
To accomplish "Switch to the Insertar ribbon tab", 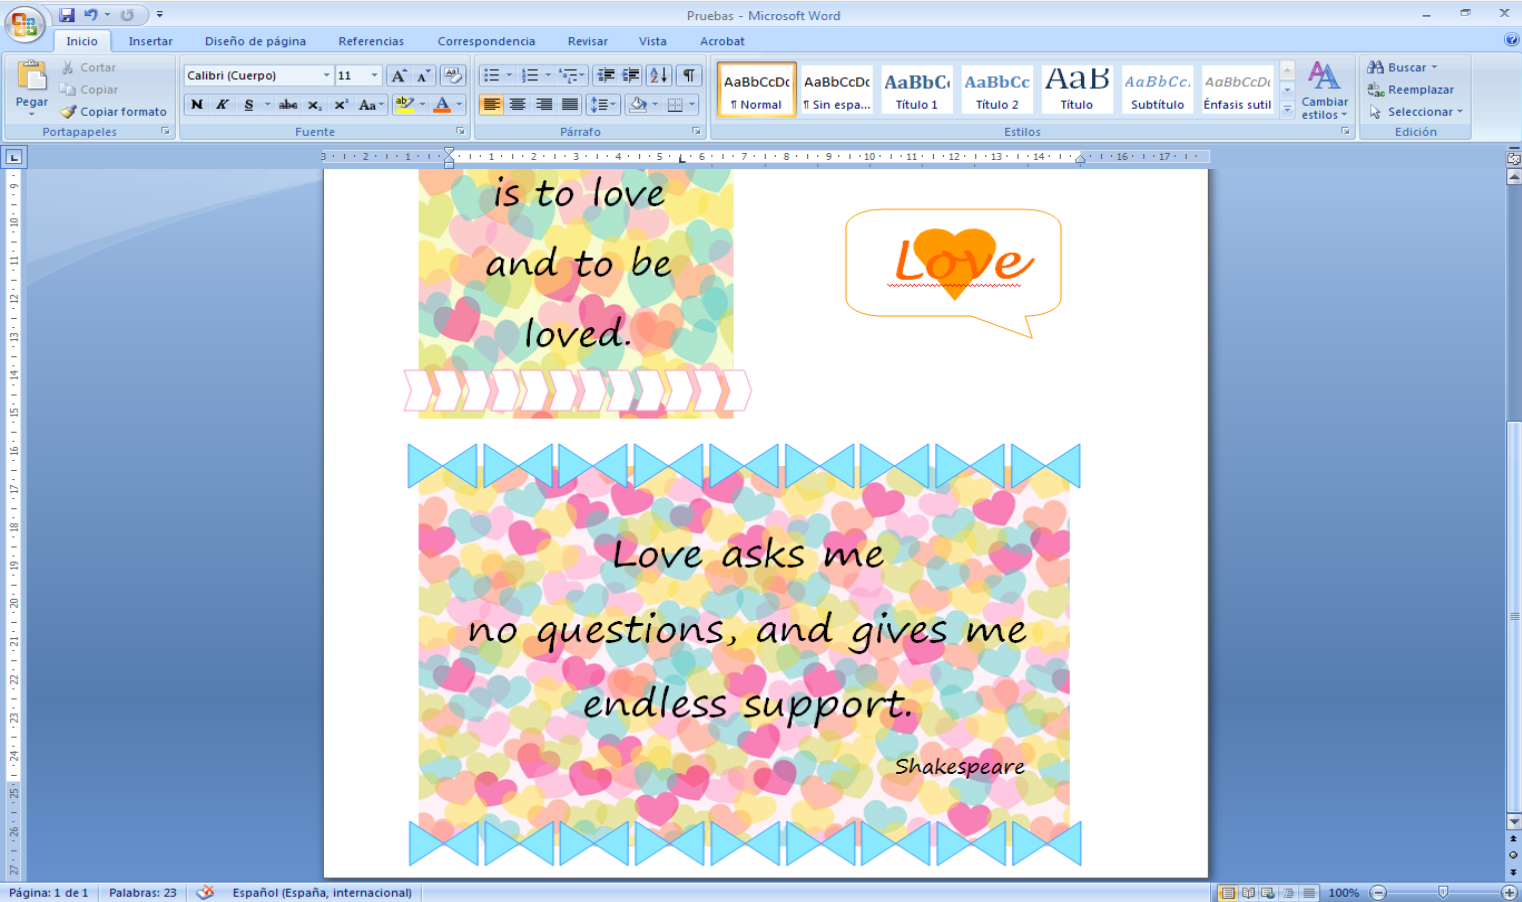I will pos(150,41).
